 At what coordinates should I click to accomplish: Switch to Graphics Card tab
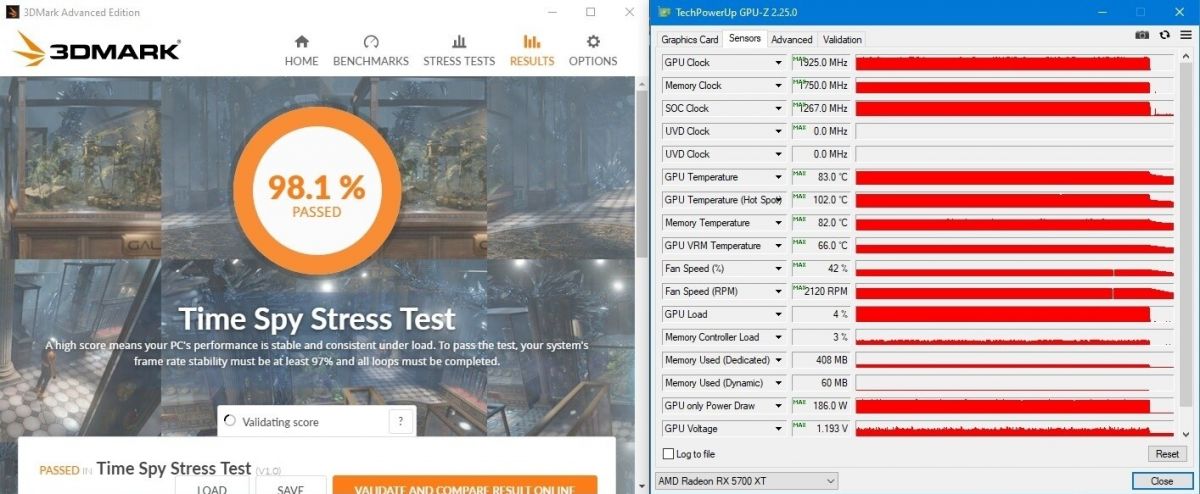click(690, 40)
